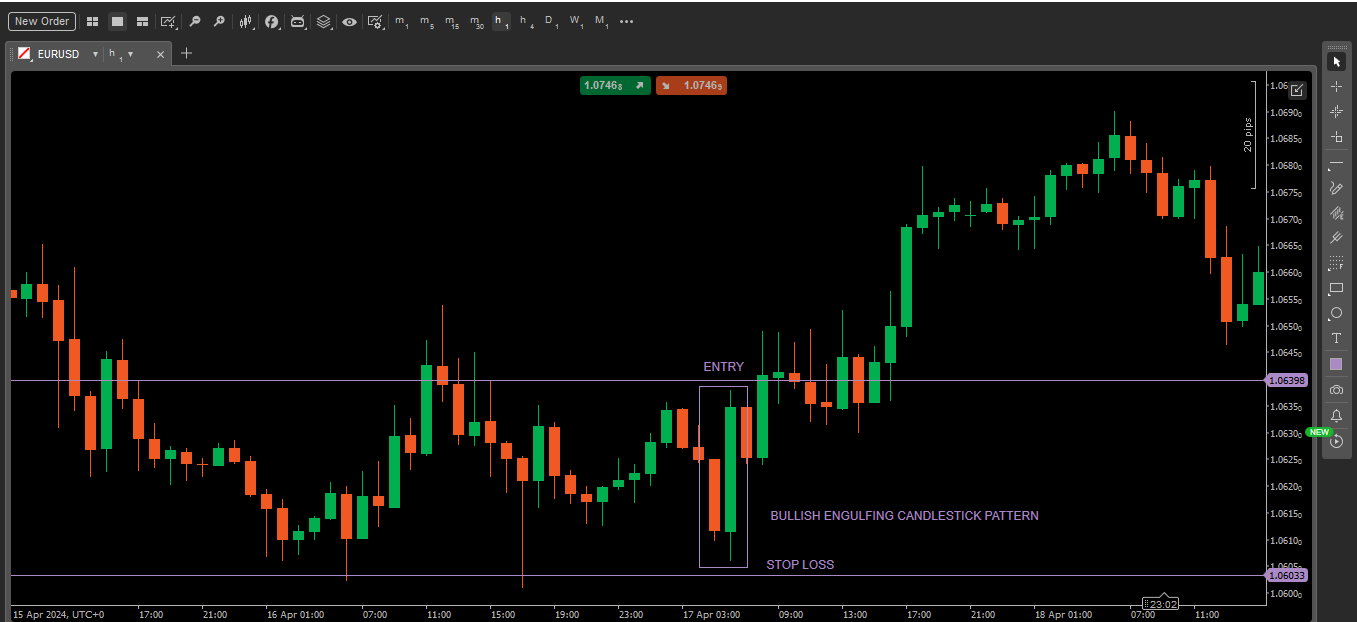Open price alerts via the bell icon

click(1336, 414)
